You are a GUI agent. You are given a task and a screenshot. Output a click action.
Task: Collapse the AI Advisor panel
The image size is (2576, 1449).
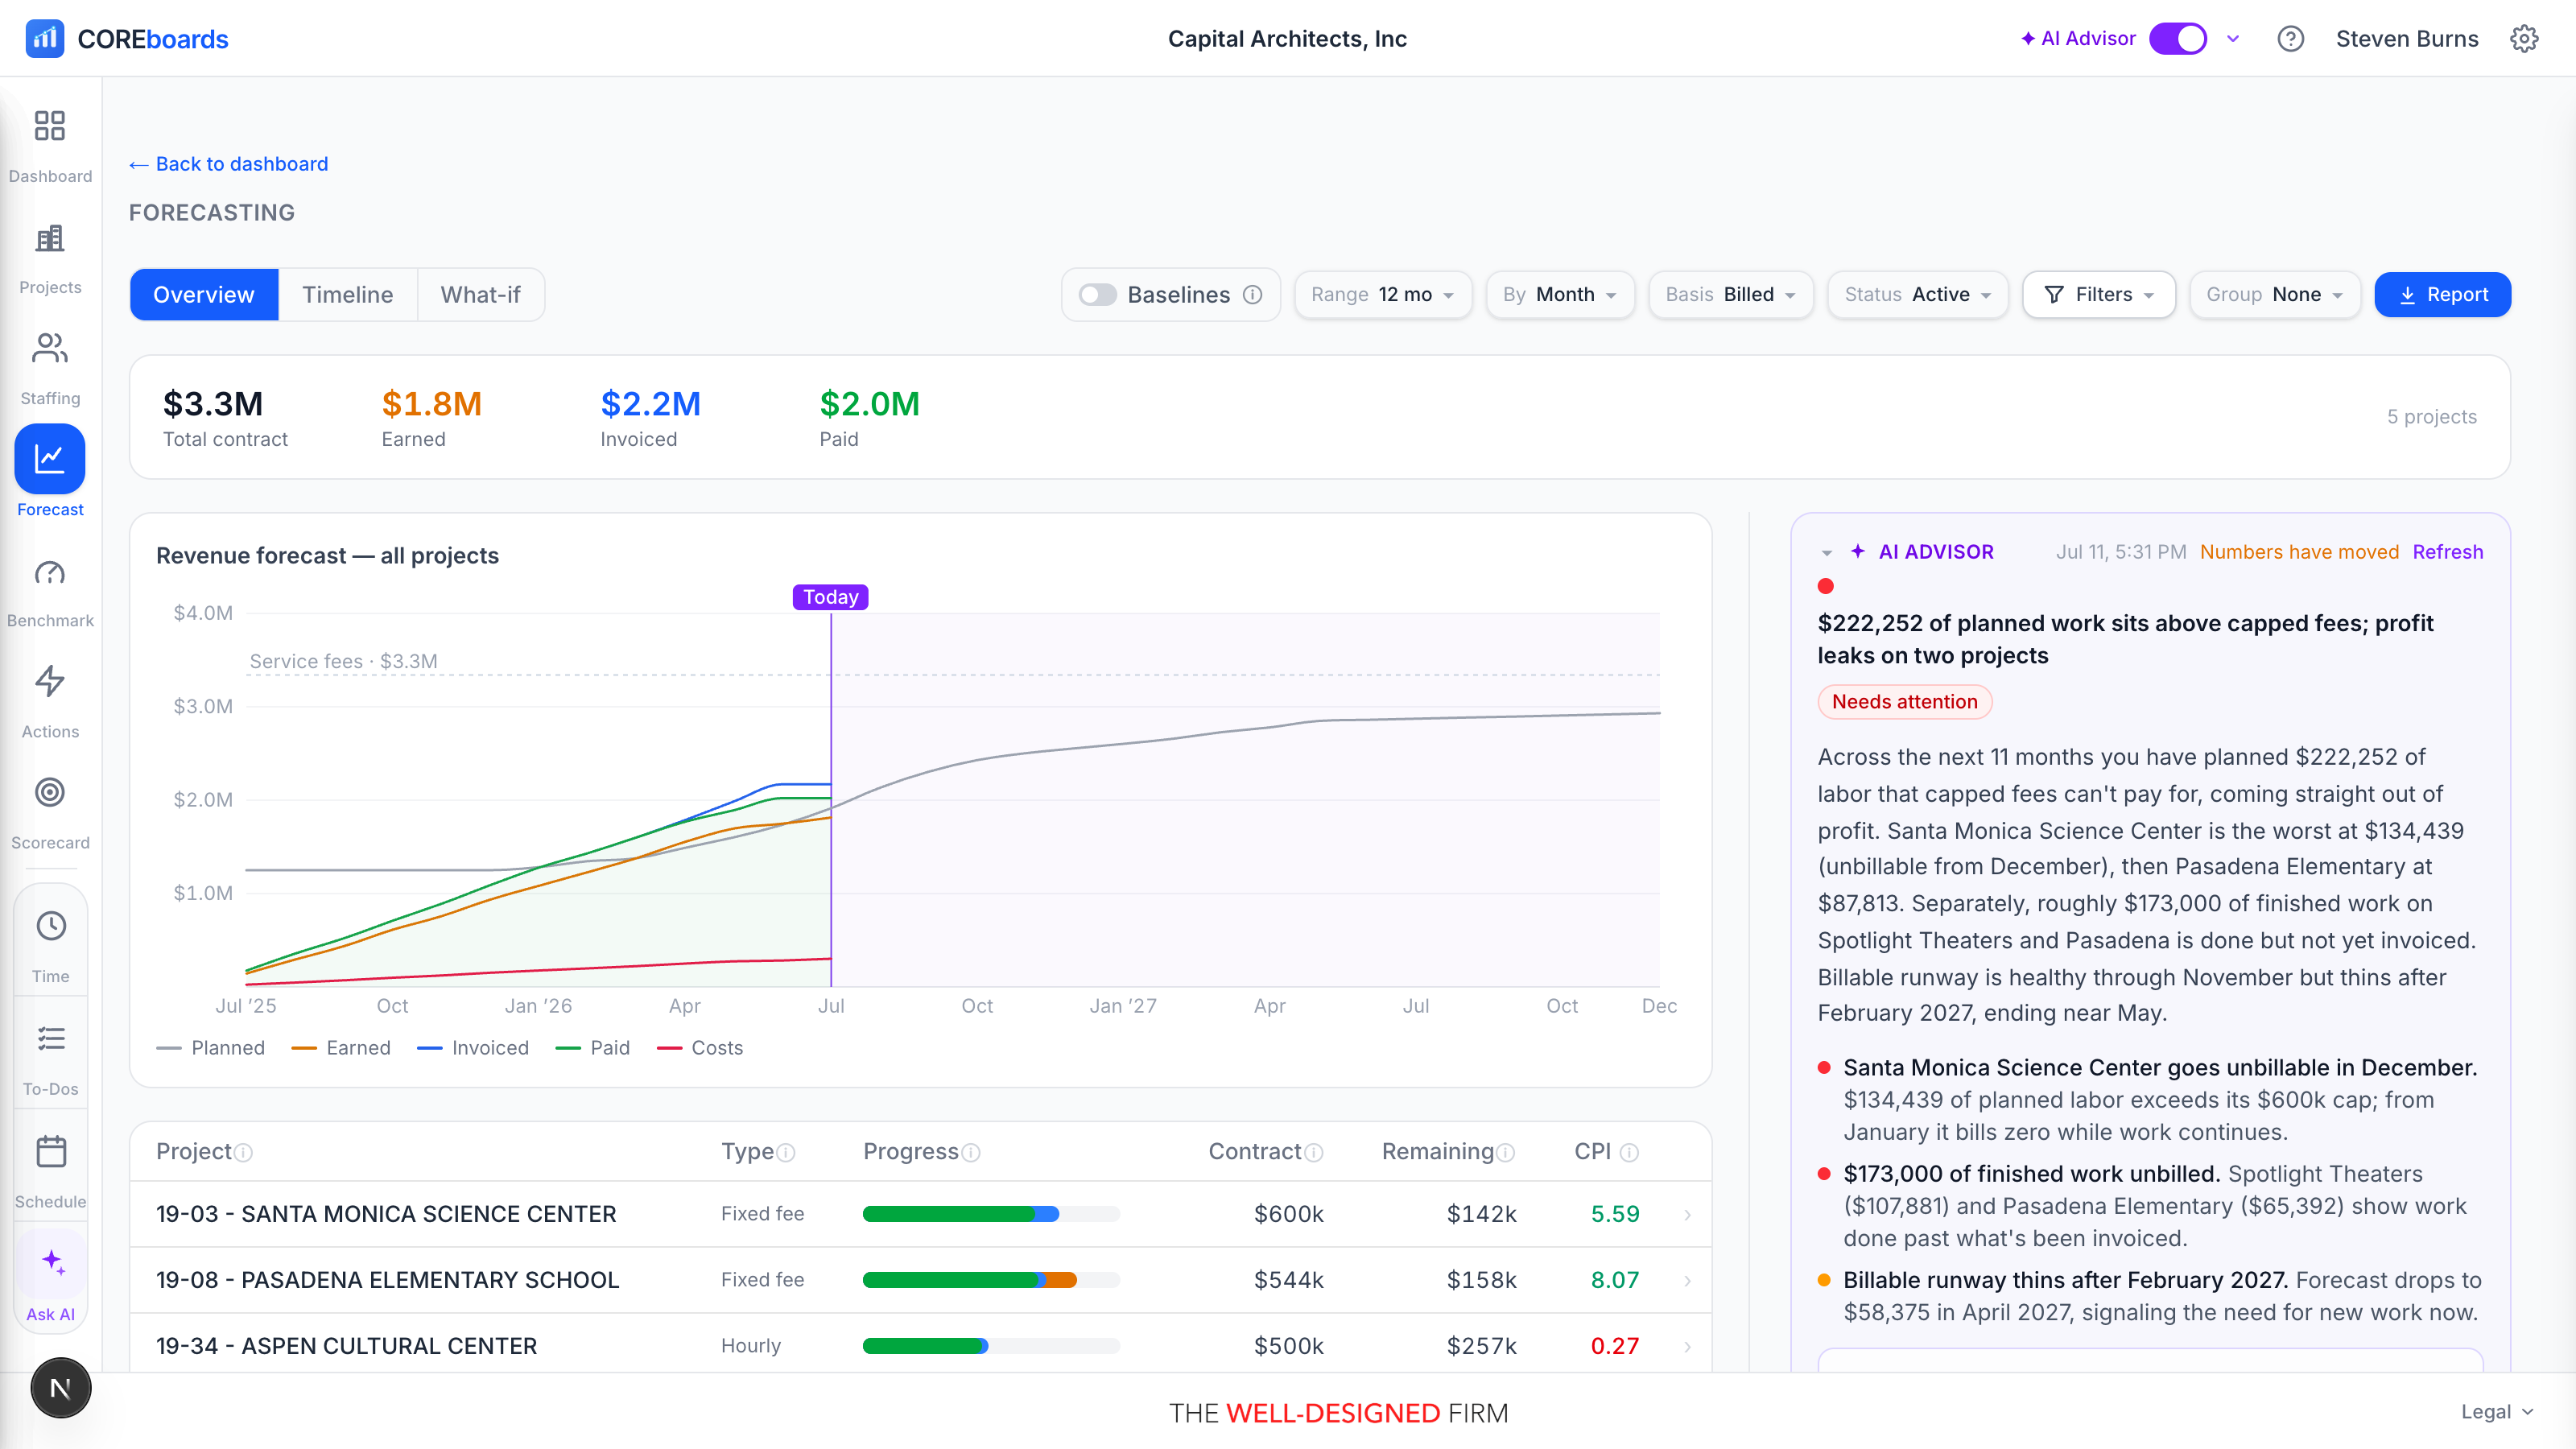click(x=1827, y=553)
